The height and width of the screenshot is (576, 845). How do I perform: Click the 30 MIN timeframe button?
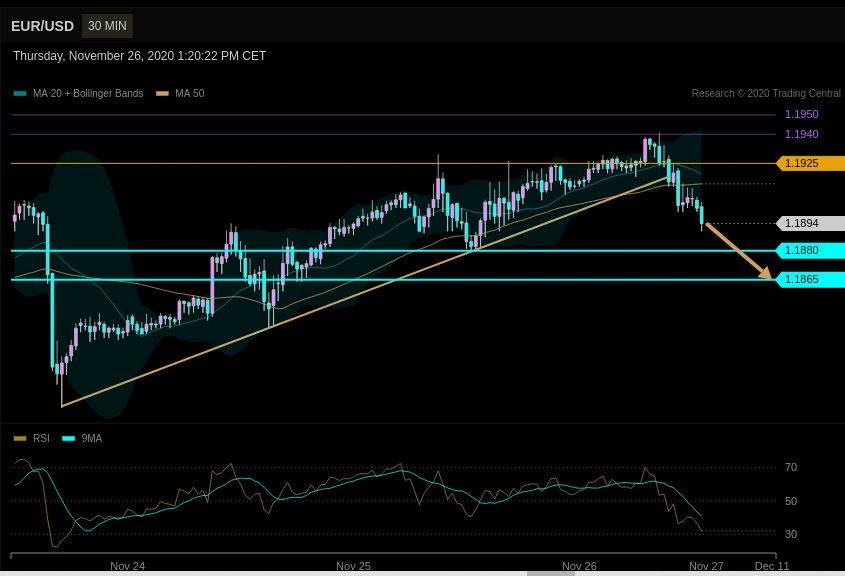pyautogui.click(x=107, y=26)
